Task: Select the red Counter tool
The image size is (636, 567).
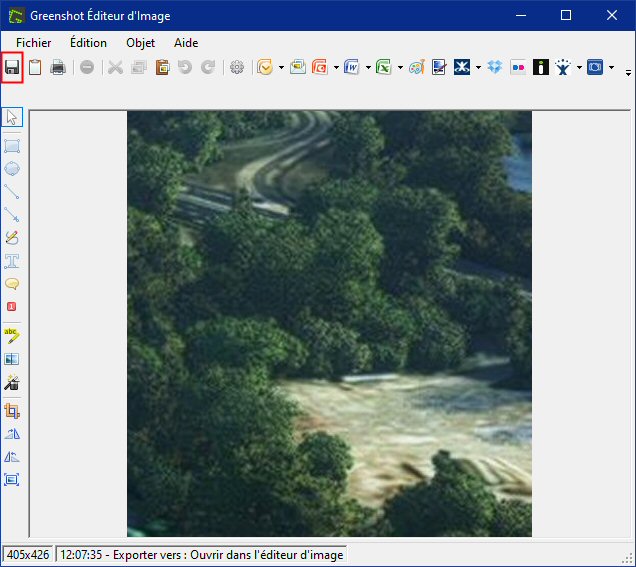Action: [x=12, y=307]
